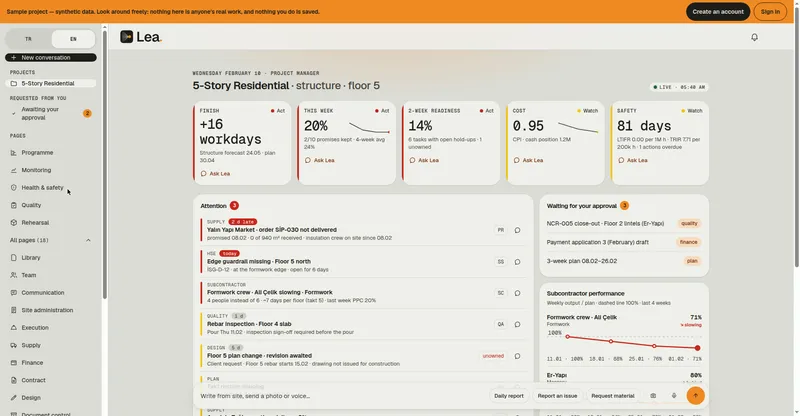Click the Finance card icon
Viewport: 800px width, 416px height.
[14, 363]
